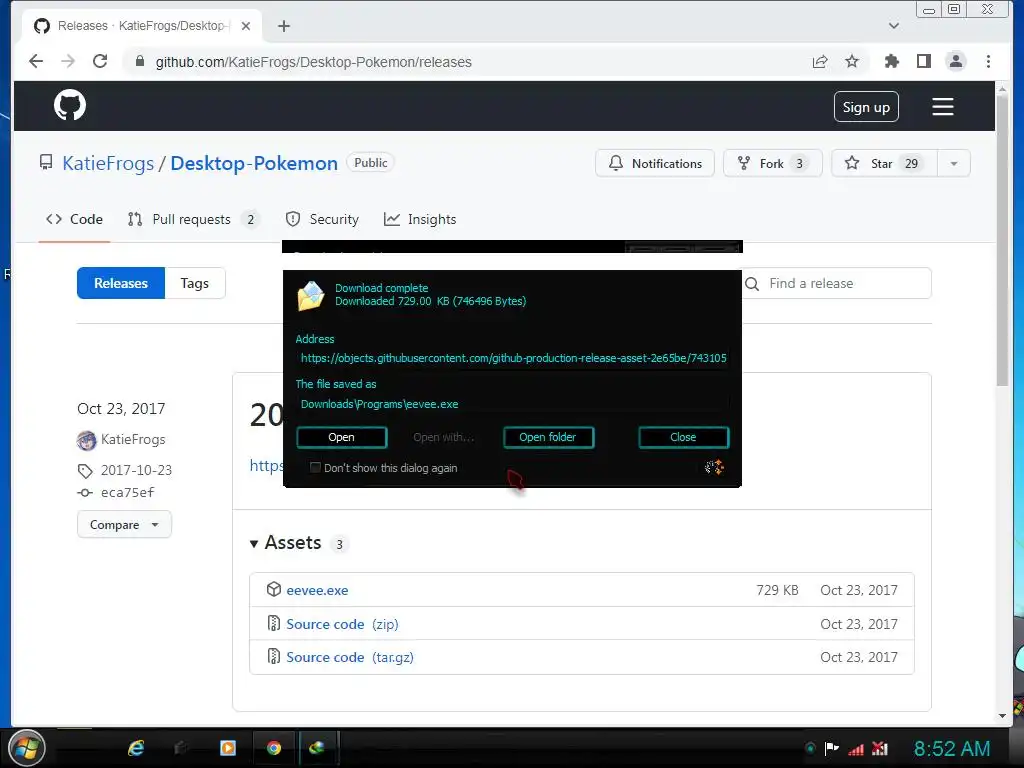The width and height of the screenshot is (1024, 768).
Task: Download Source code (tar.gz)
Action: pyautogui.click(x=350, y=658)
